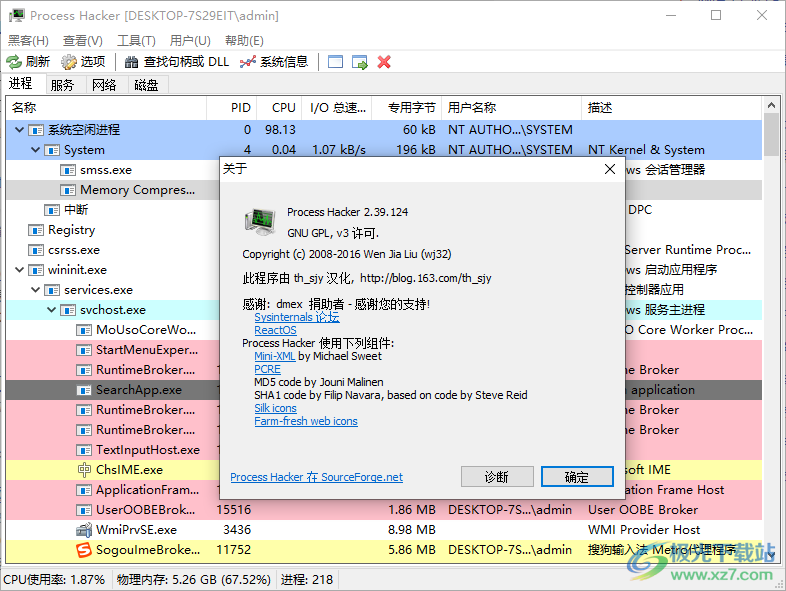Click the TextInputHost.exe process icon
The height and width of the screenshot is (591, 786).
coord(84,450)
